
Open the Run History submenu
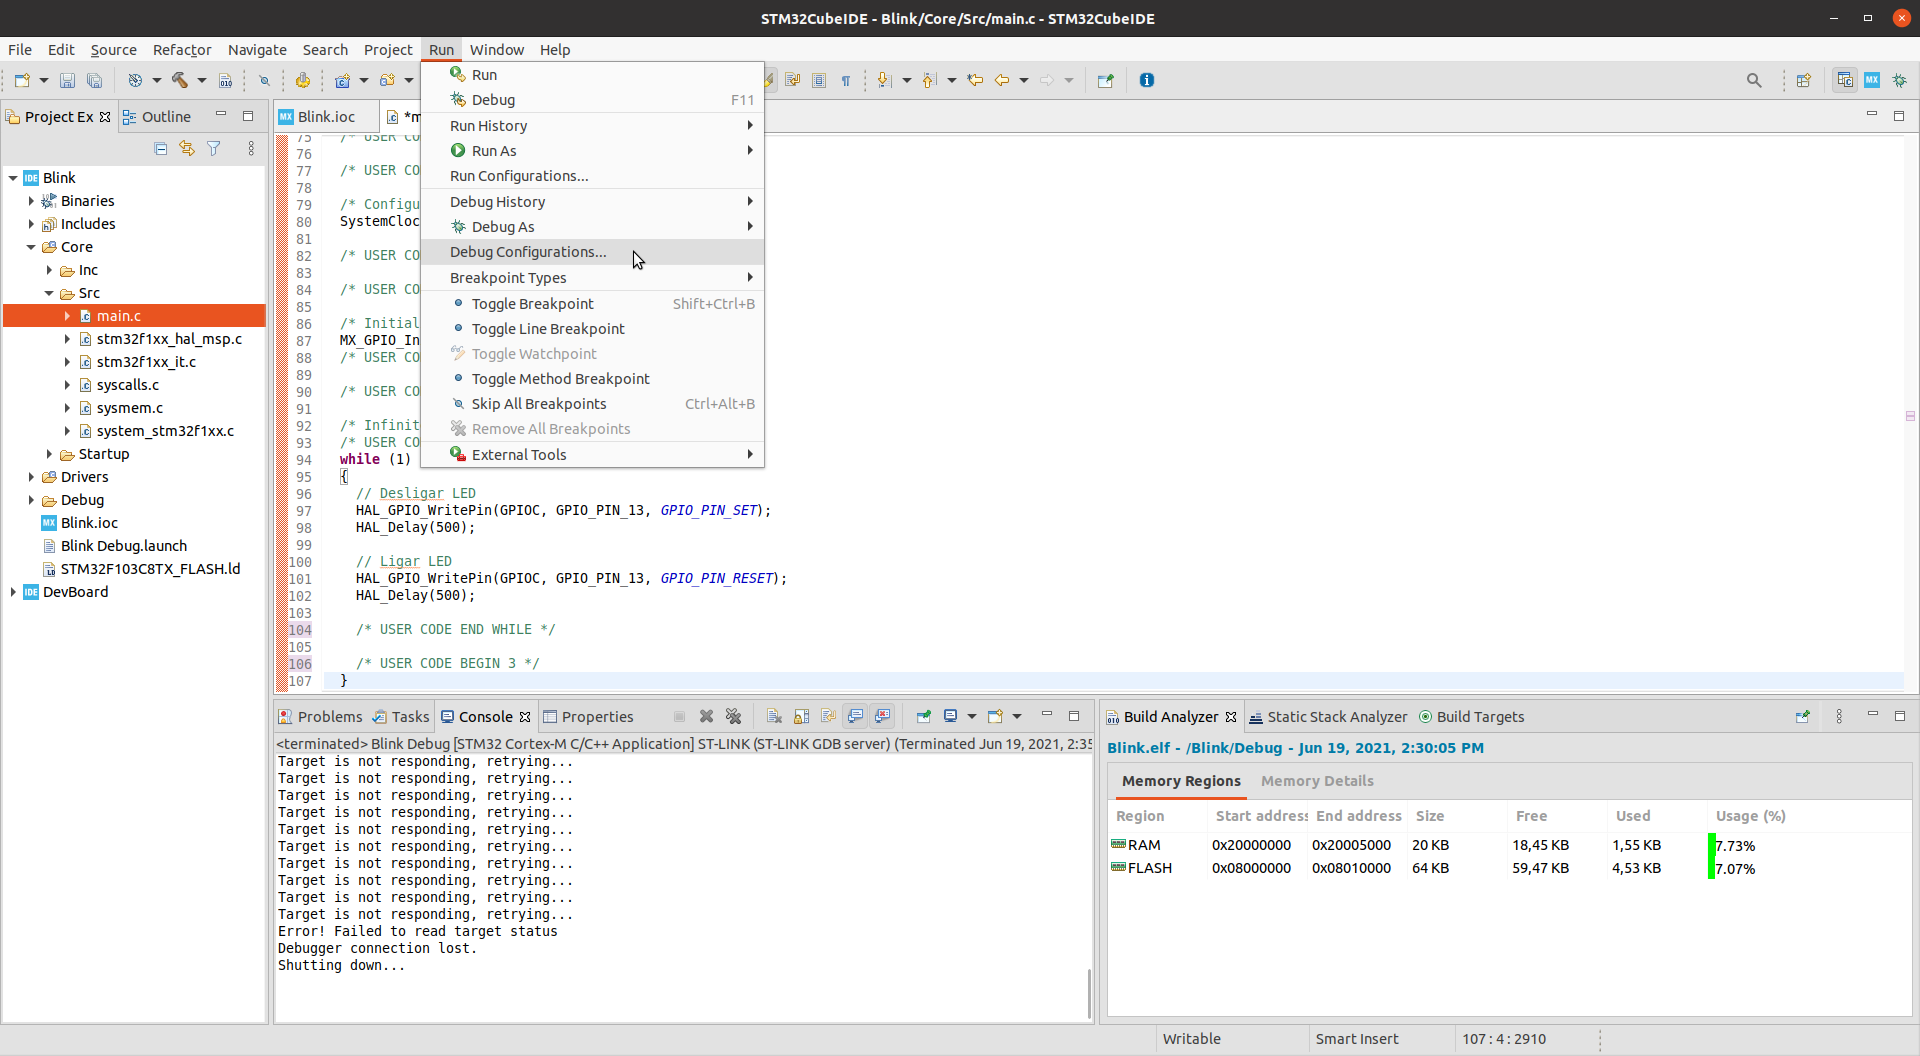click(x=592, y=126)
